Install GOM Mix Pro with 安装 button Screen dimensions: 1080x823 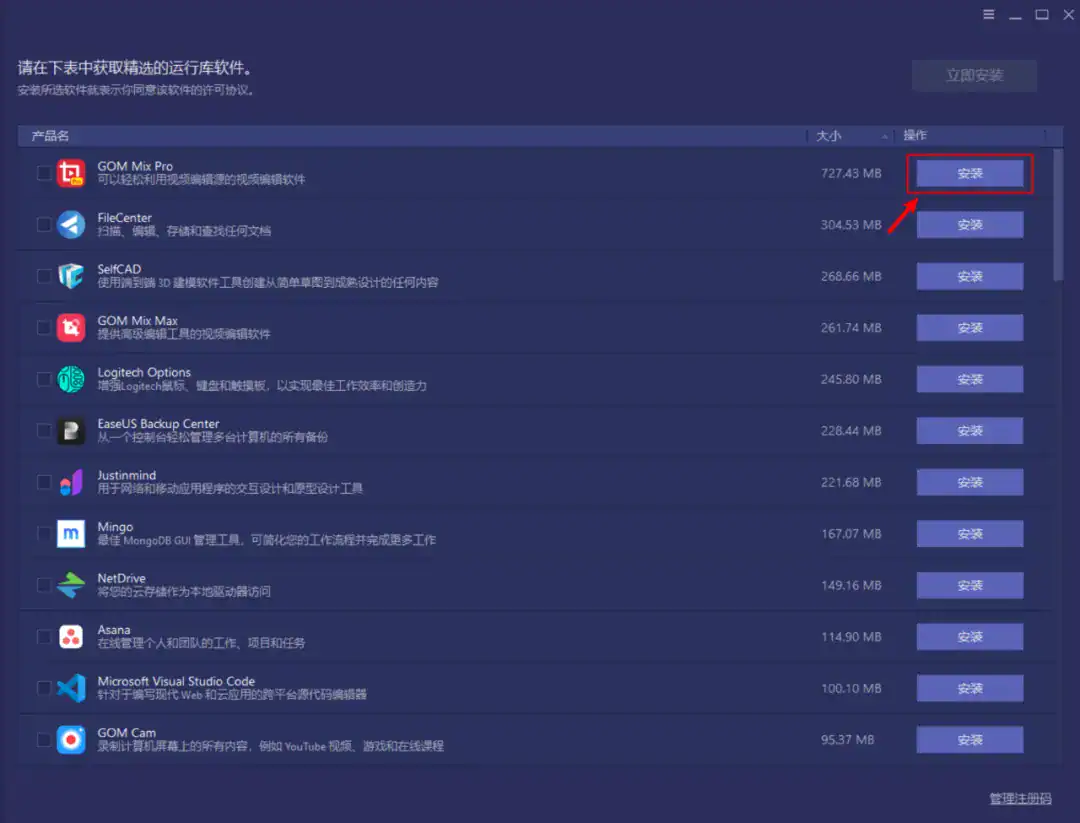click(970, 174)
